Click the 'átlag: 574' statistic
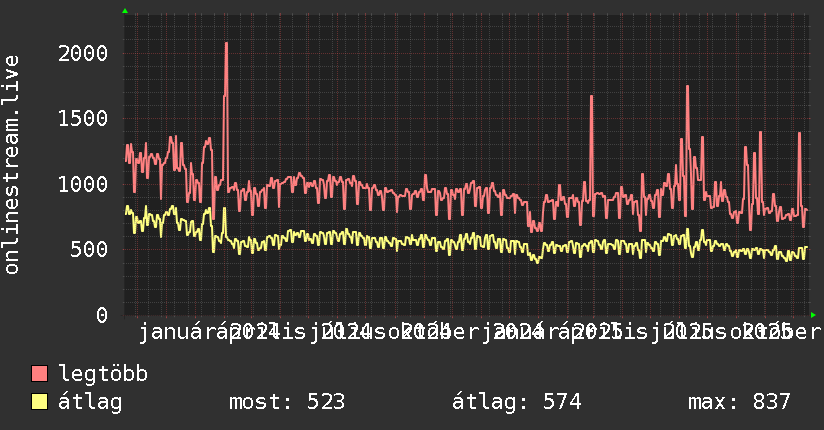The width and height of the screenshot is (824, 430). 517,402
